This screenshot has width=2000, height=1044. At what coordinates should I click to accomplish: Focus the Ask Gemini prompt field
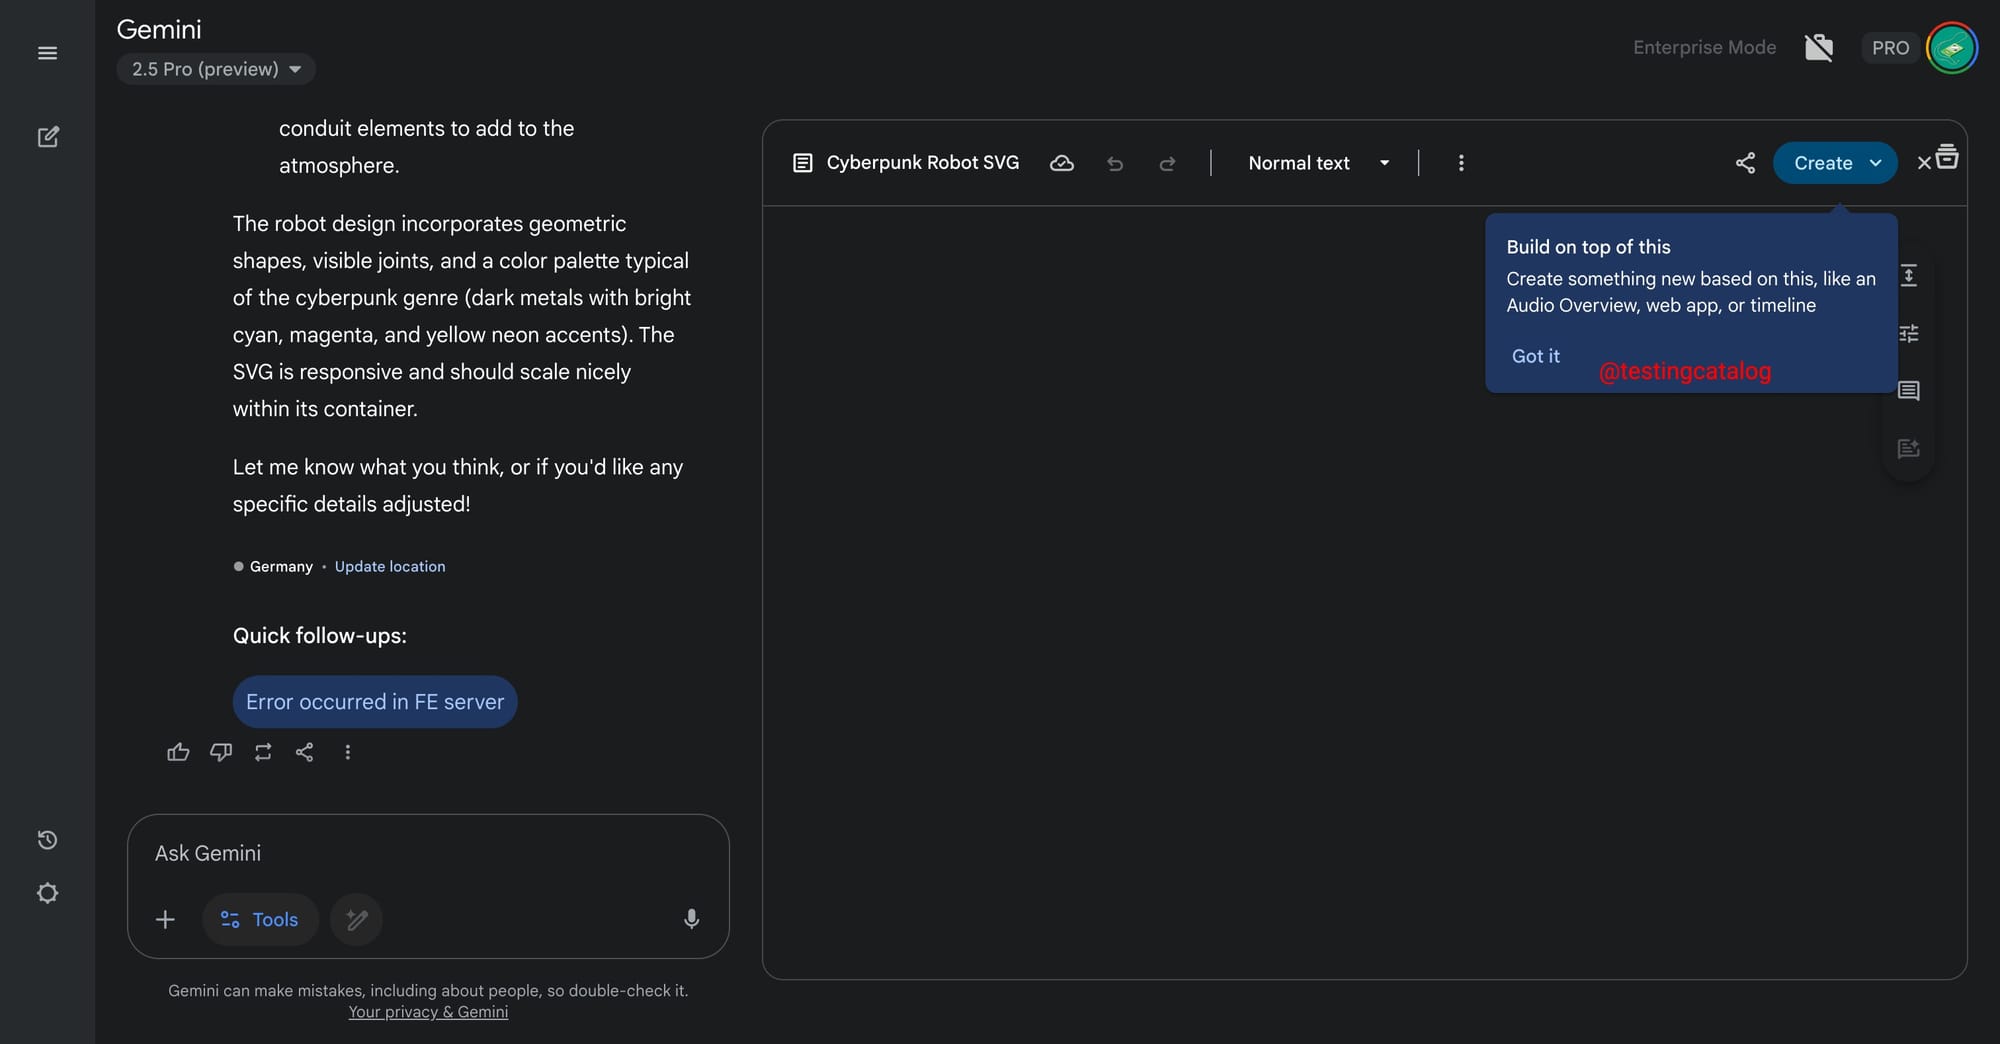pos(428,853)
